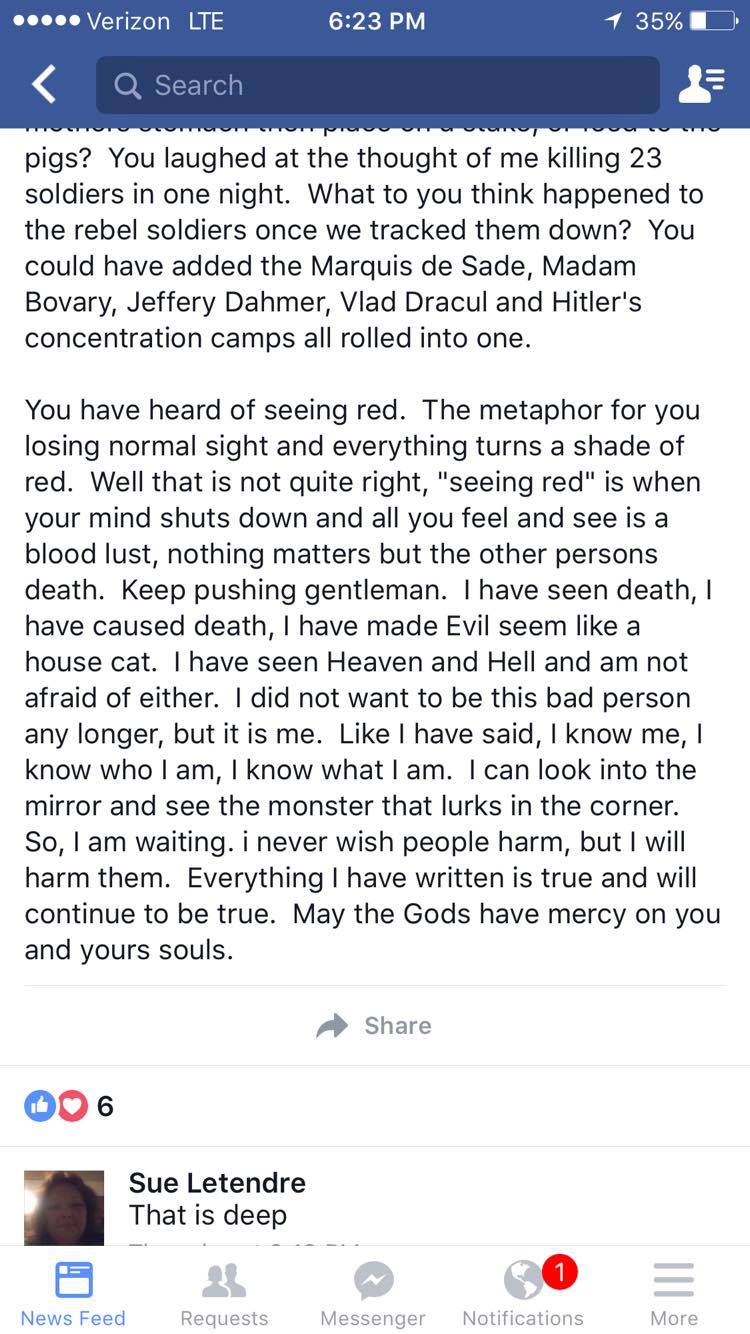Open Sue Letendre's profile name link

(217, 1183)
